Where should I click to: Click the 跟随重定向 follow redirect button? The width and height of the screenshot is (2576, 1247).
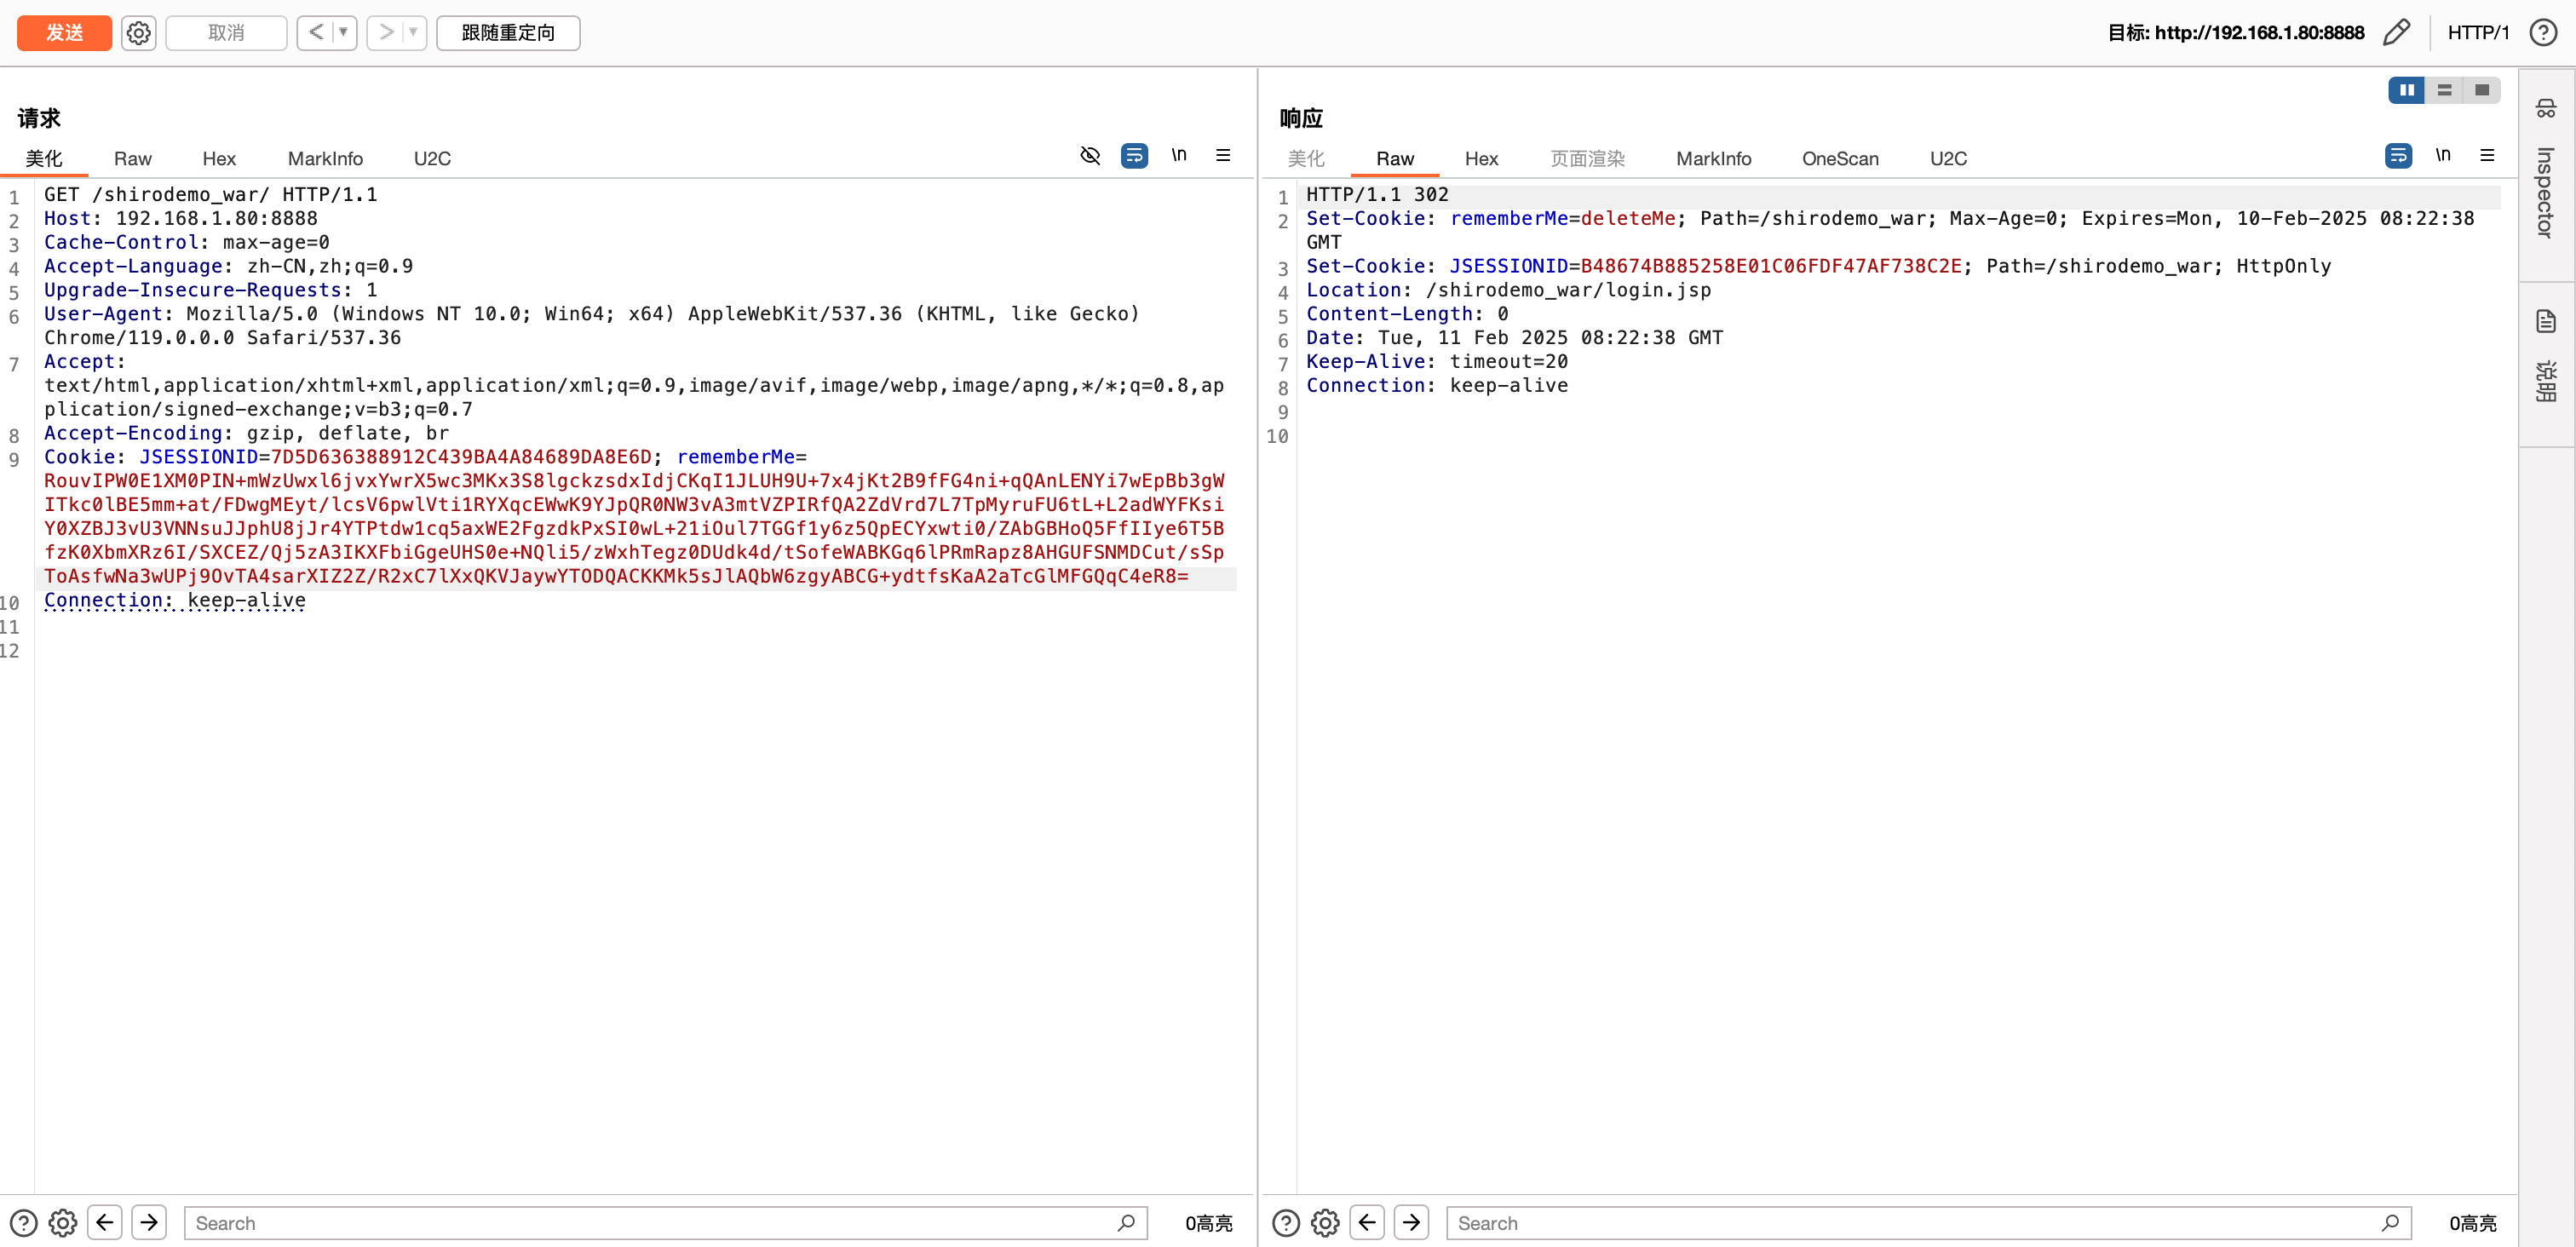507,33
